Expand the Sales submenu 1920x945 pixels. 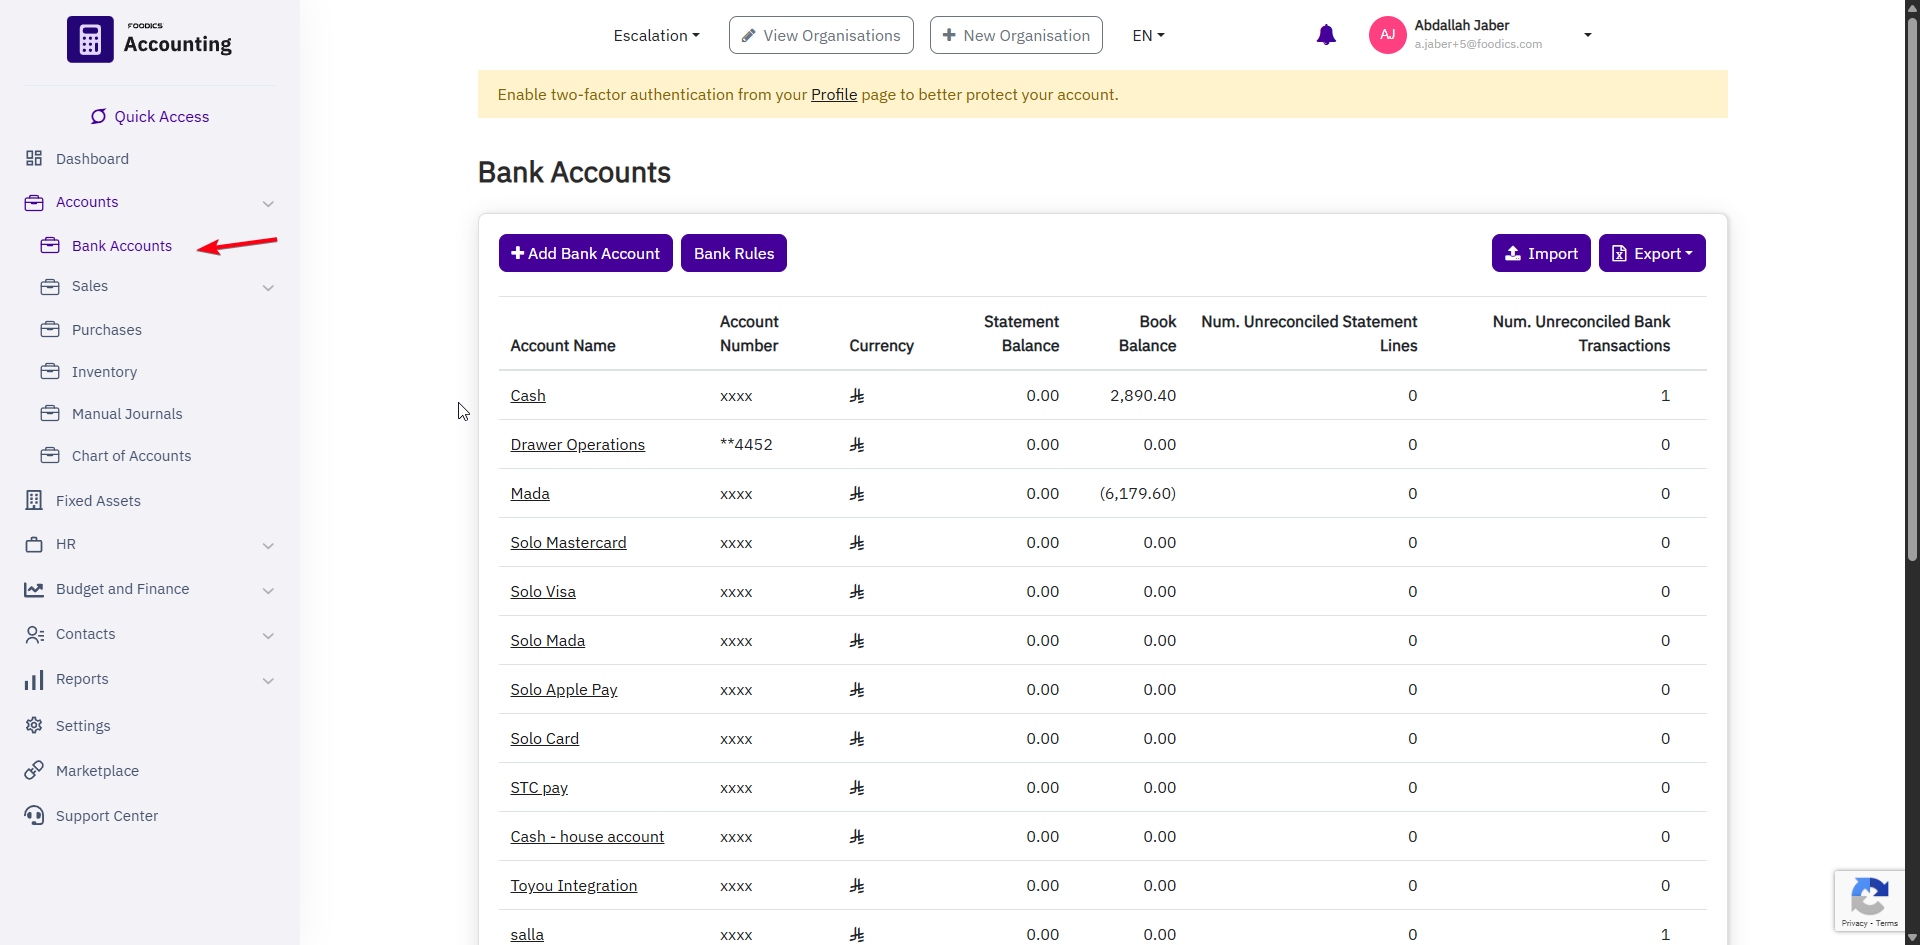tap(268, 287)
